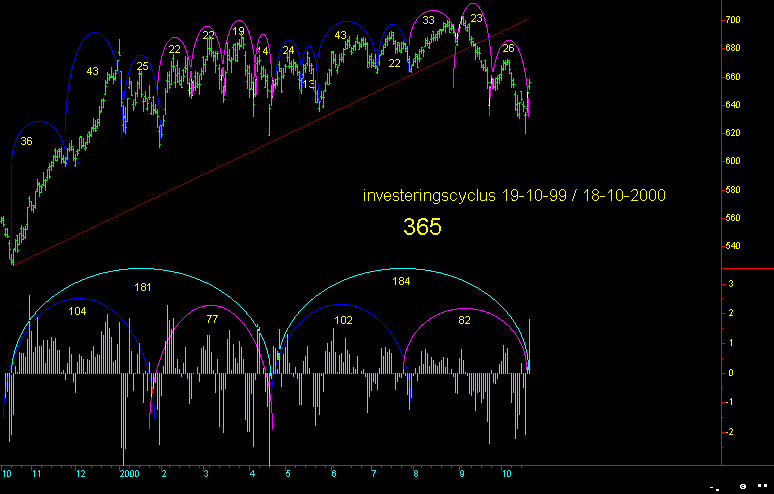The image size is (774, 494).
Task: Click month 7 on the time axis
Action: pyautogui.click(x=374, y=474)
